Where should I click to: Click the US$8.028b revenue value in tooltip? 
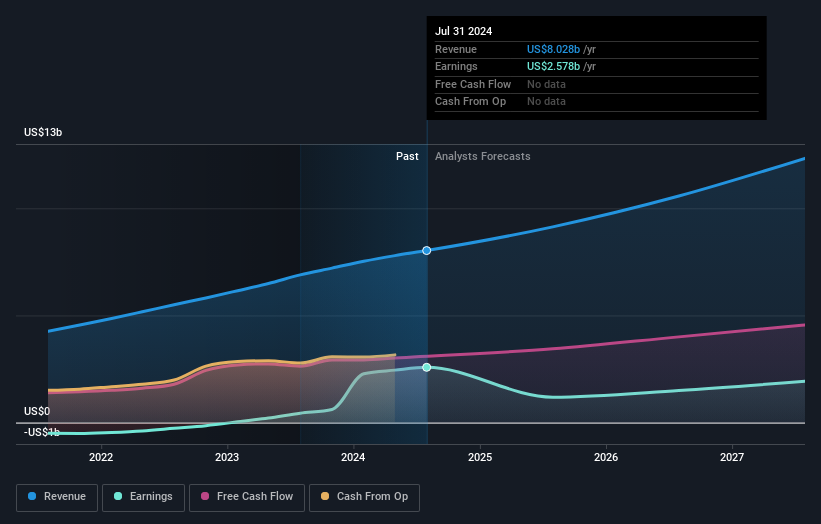coord(553,49)
